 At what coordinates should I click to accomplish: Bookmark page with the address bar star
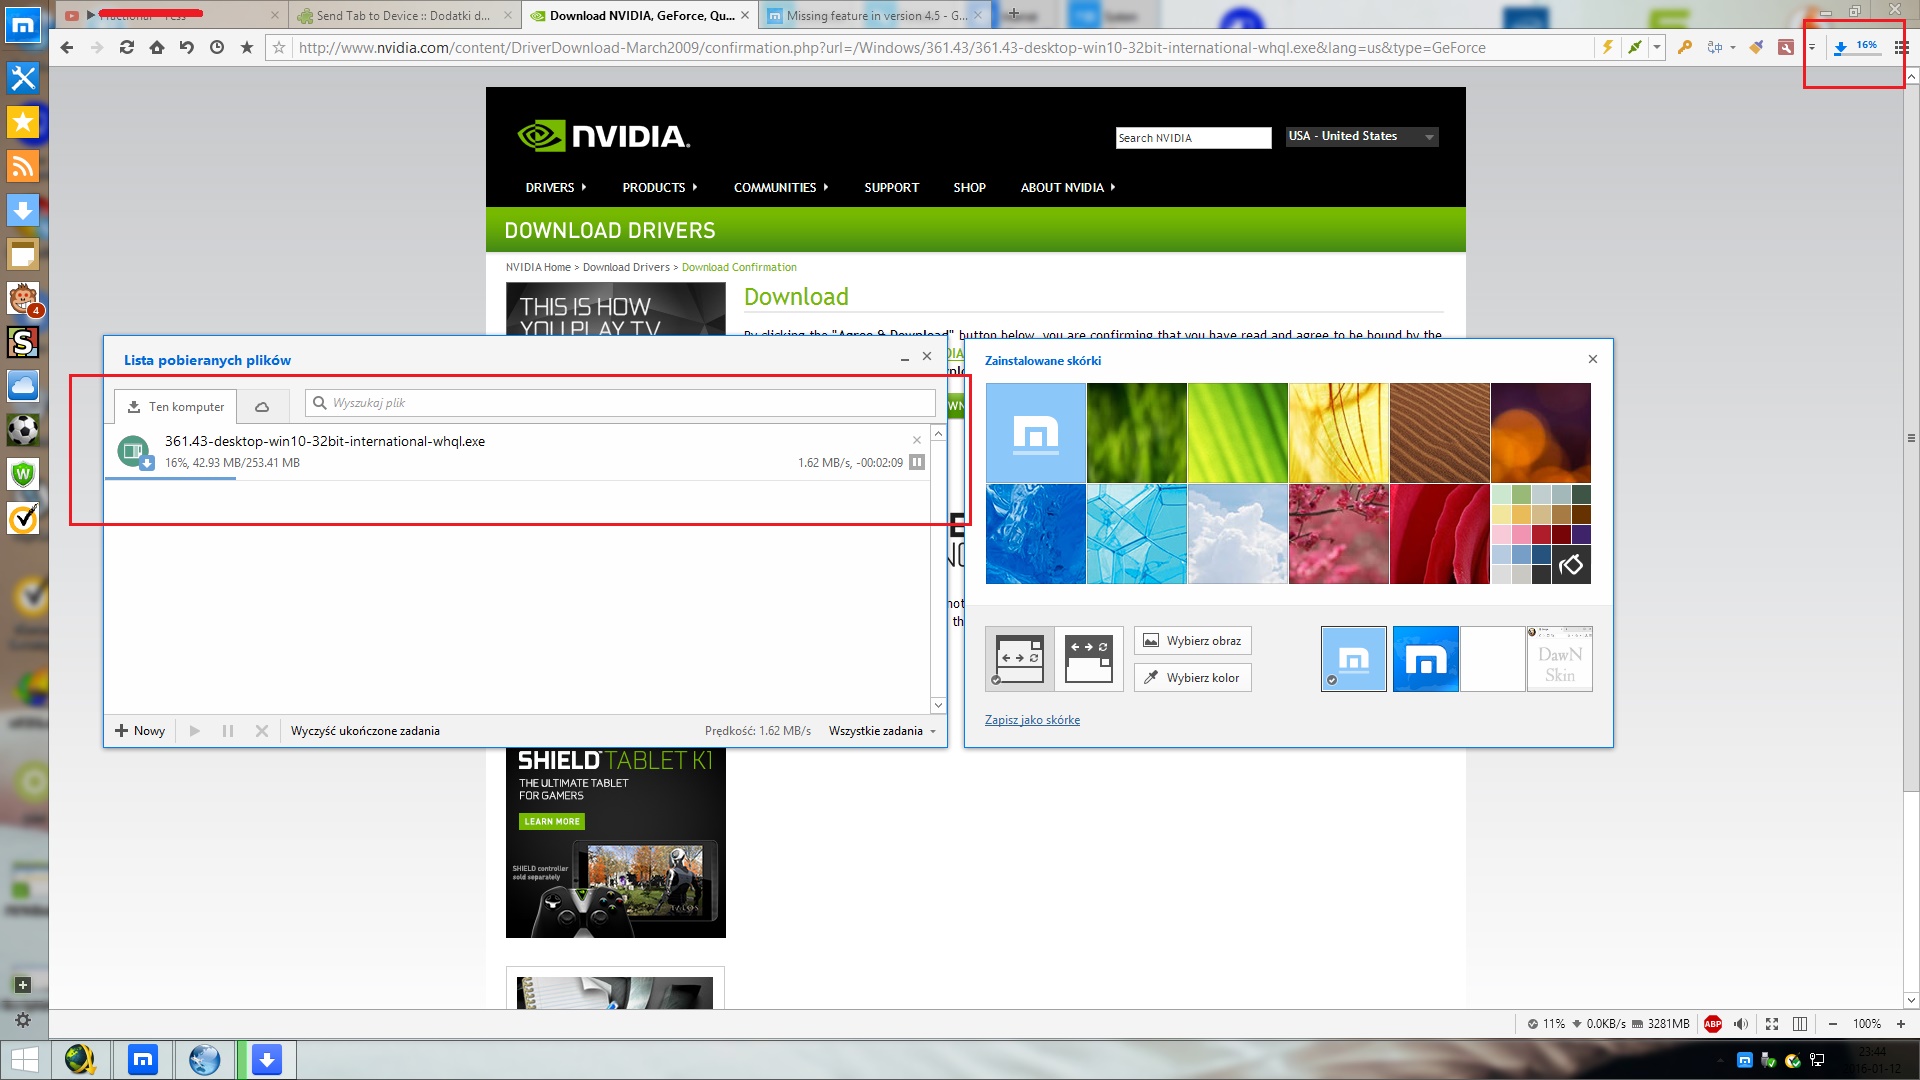279,47
